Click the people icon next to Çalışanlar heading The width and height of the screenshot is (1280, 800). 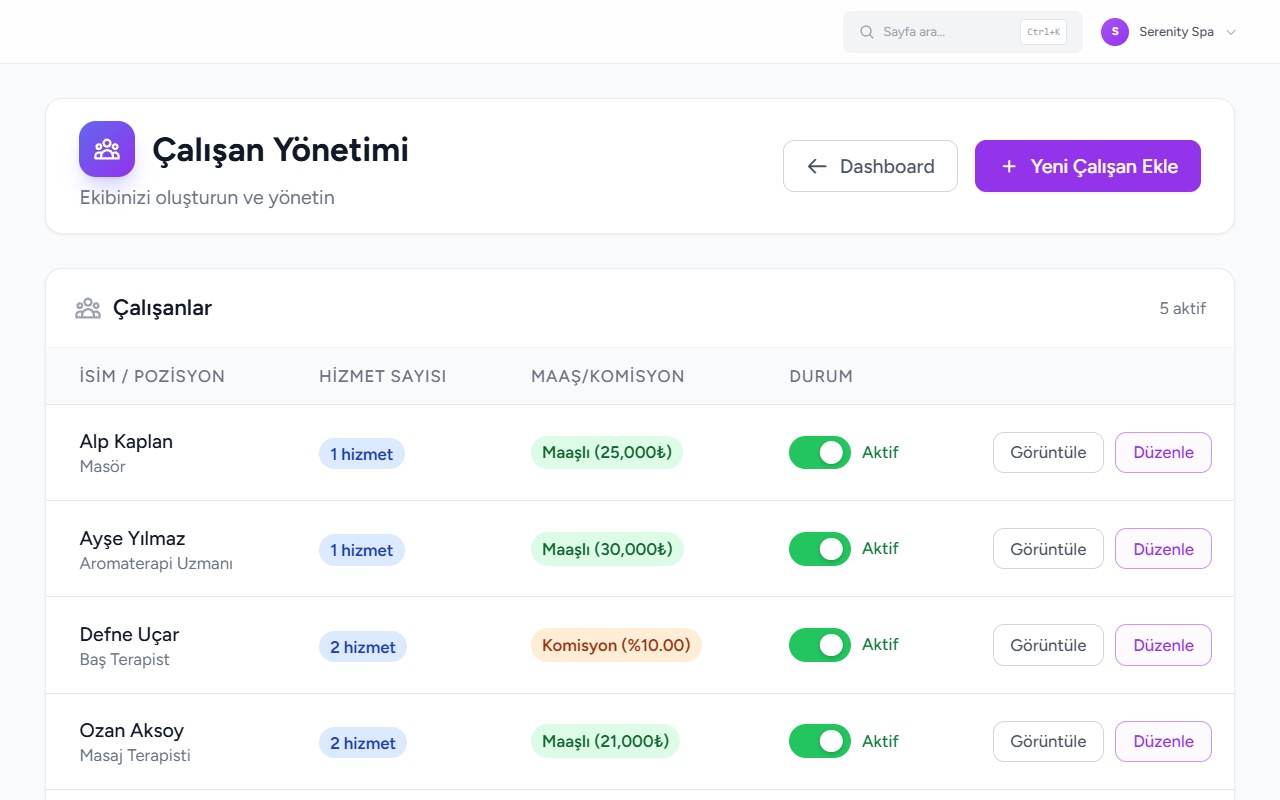[x=88, y=308]
